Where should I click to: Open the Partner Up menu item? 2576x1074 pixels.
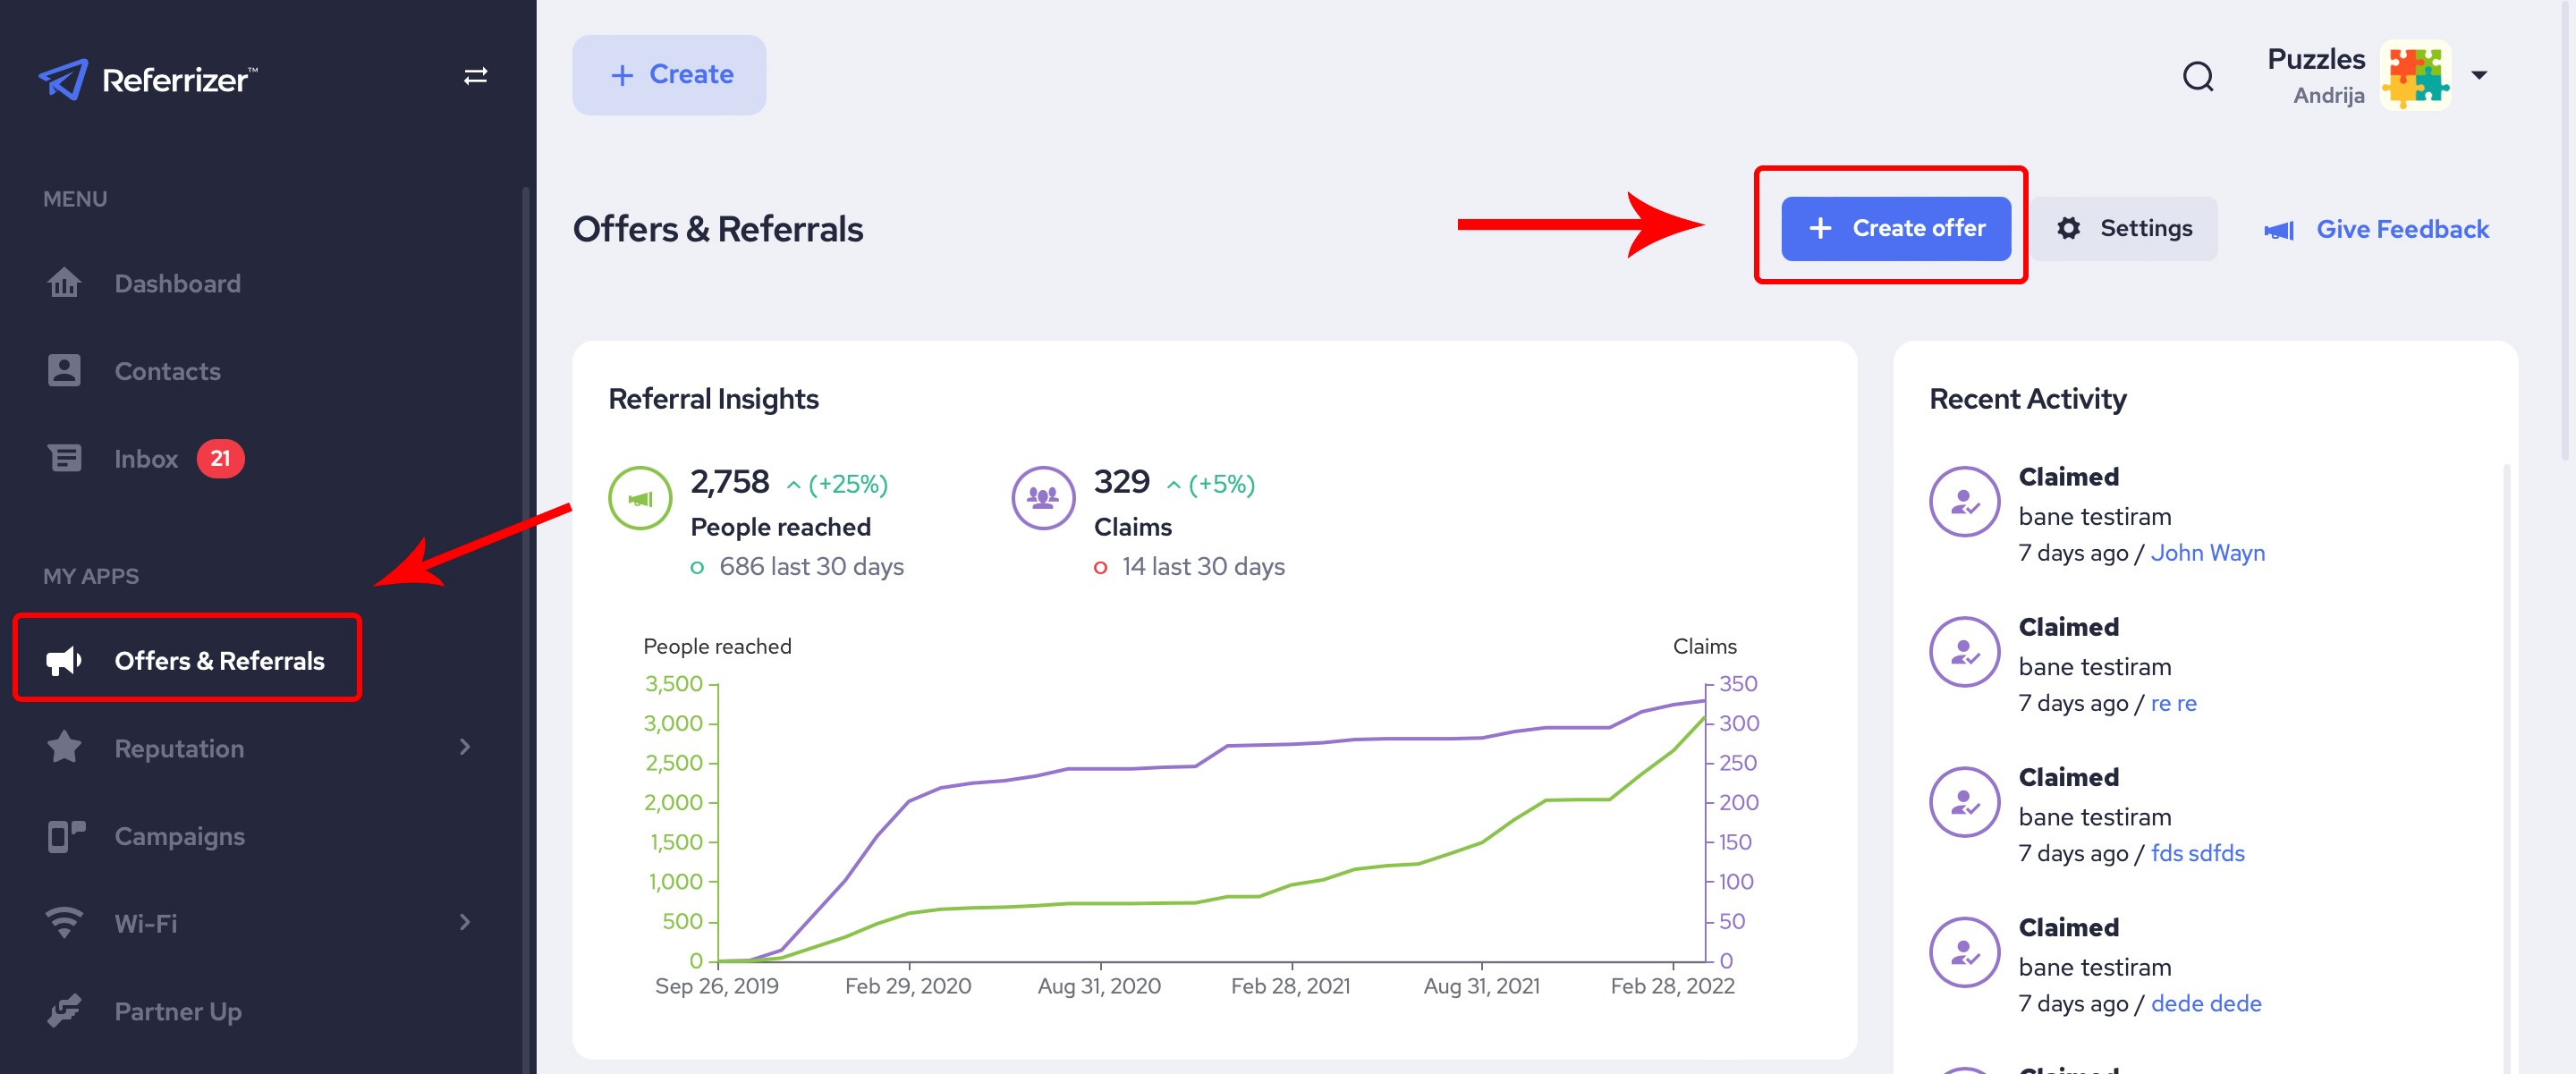(x=178, y=1011)
